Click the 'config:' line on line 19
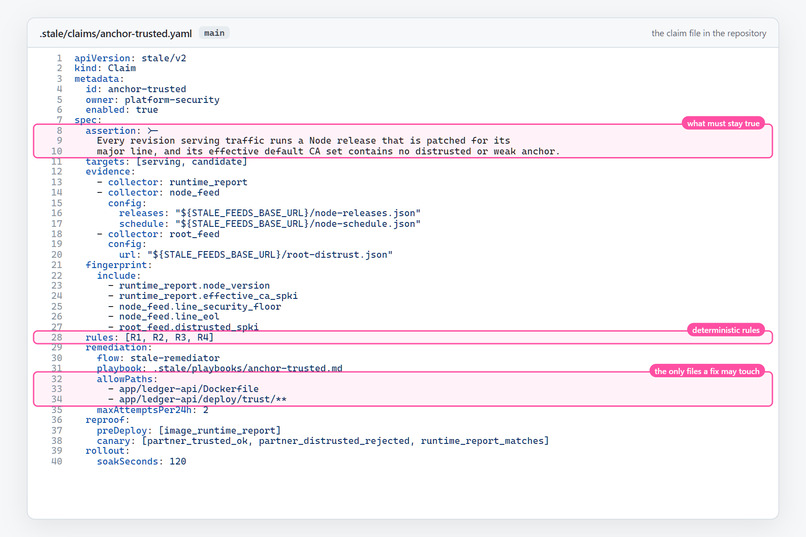 coord(127,244)
